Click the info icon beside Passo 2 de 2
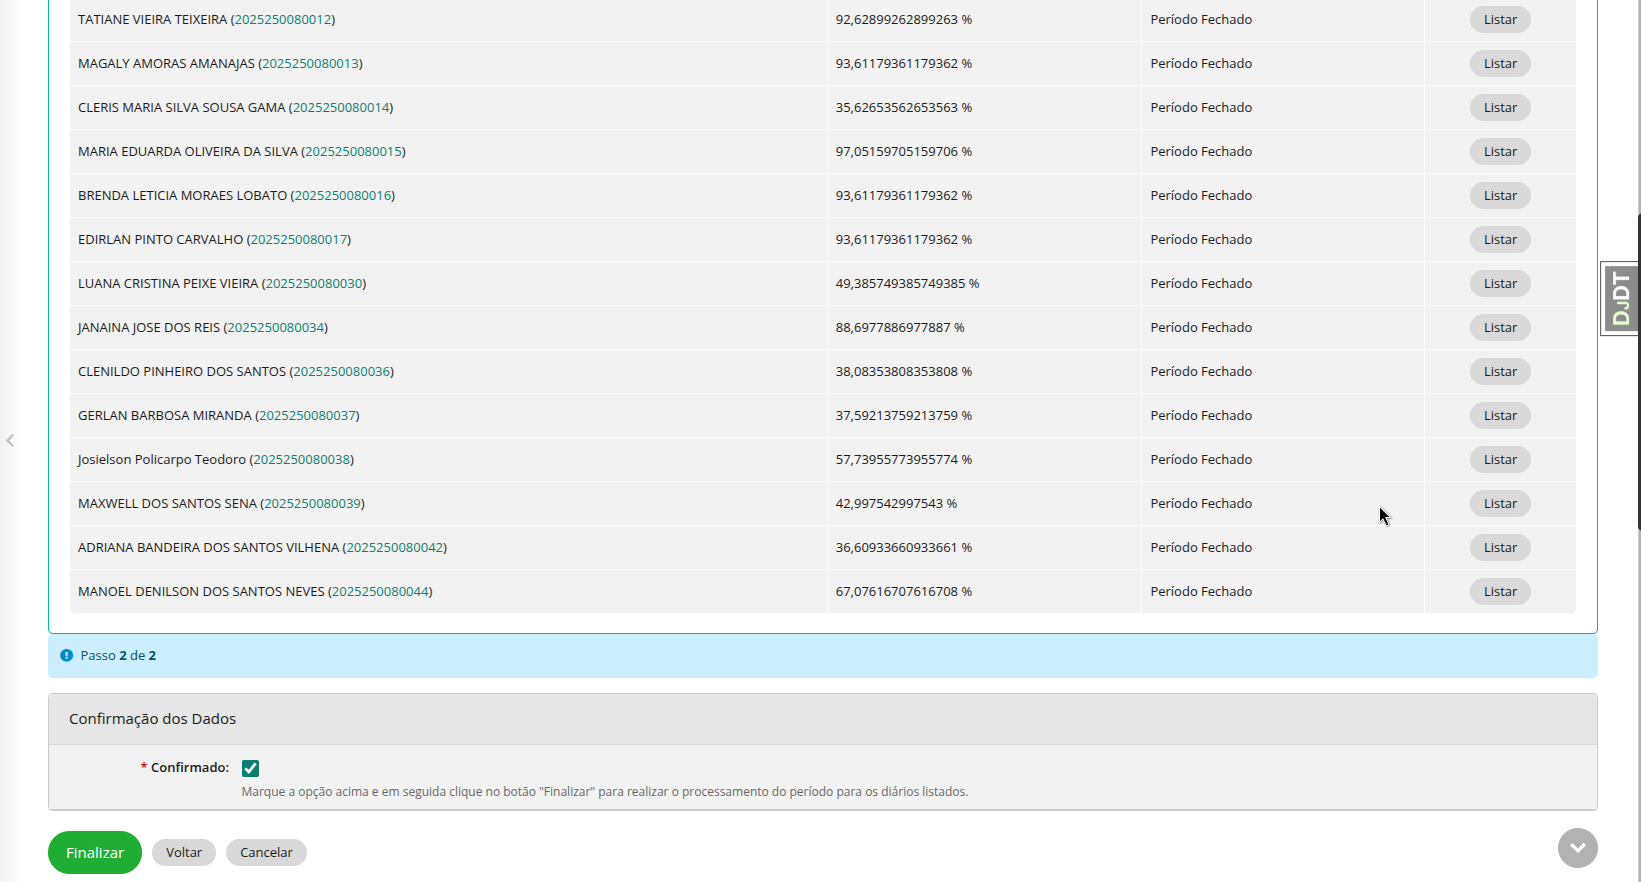 pos(66,655)
